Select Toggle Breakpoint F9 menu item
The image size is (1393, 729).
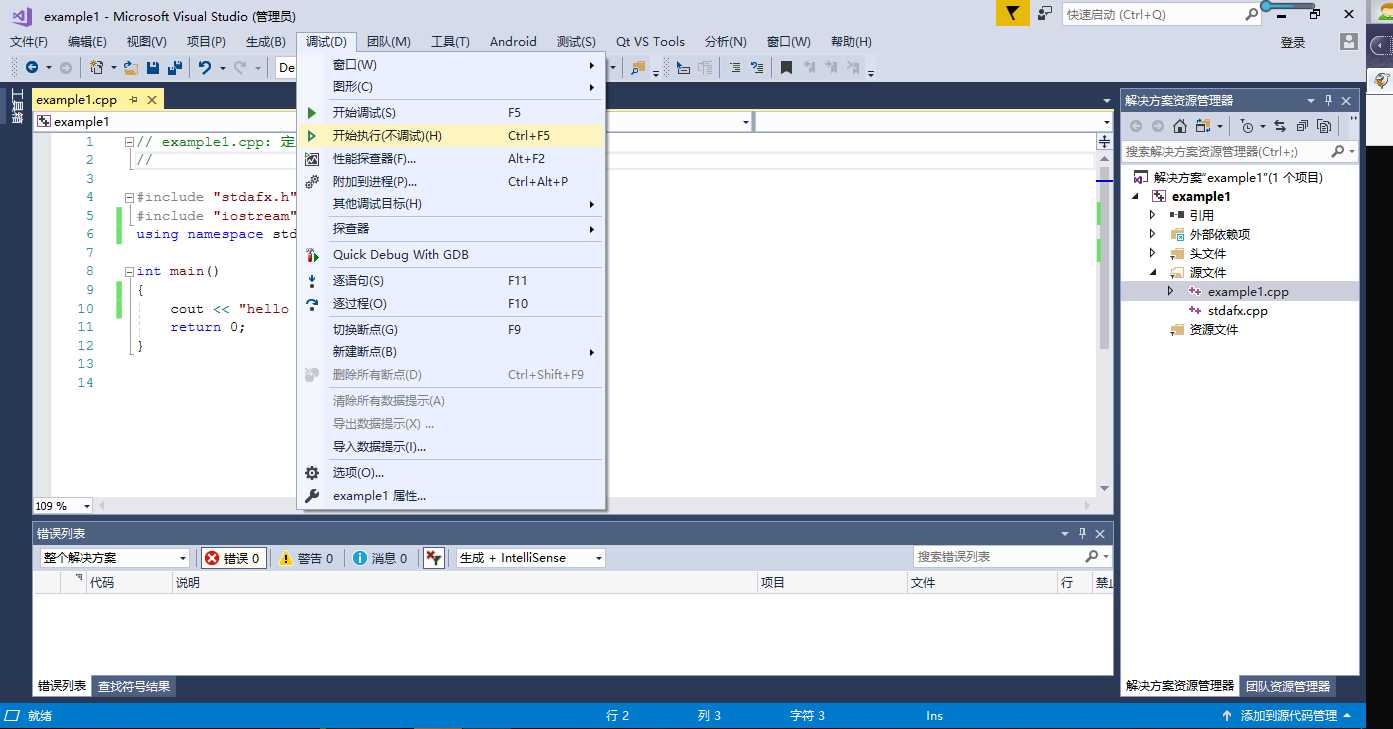pos(451,329)
